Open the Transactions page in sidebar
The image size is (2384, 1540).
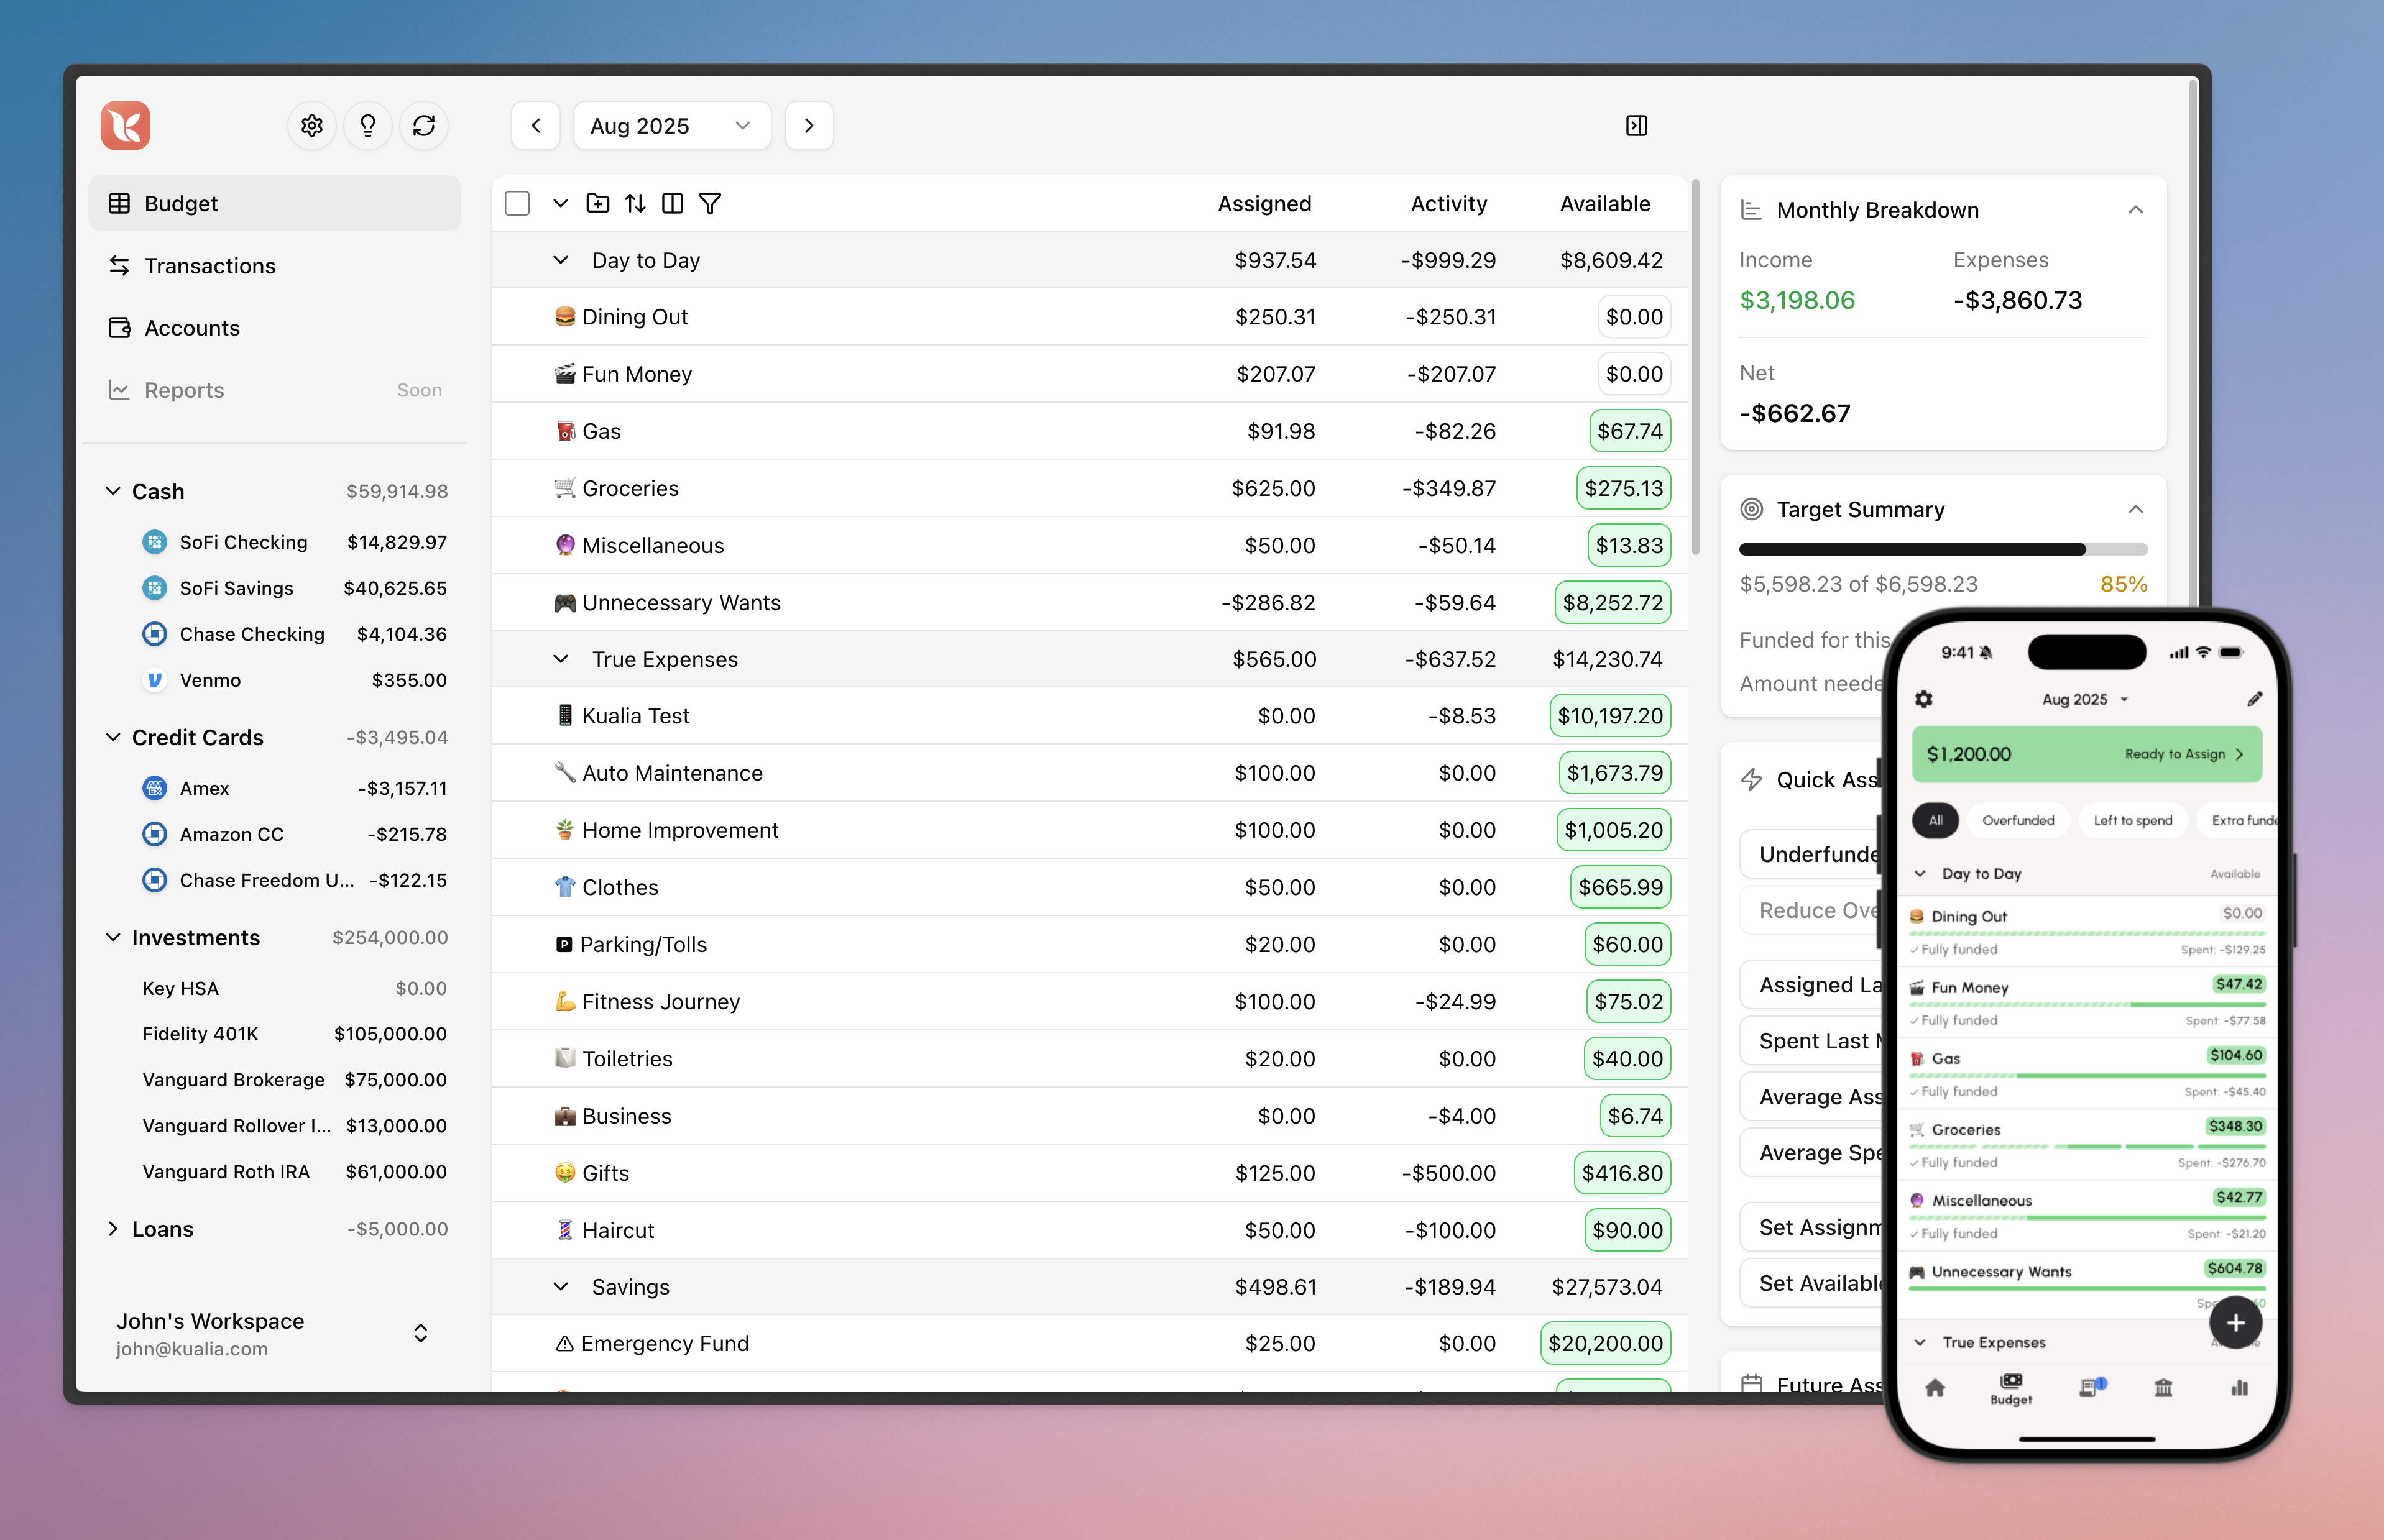(210, 266)
